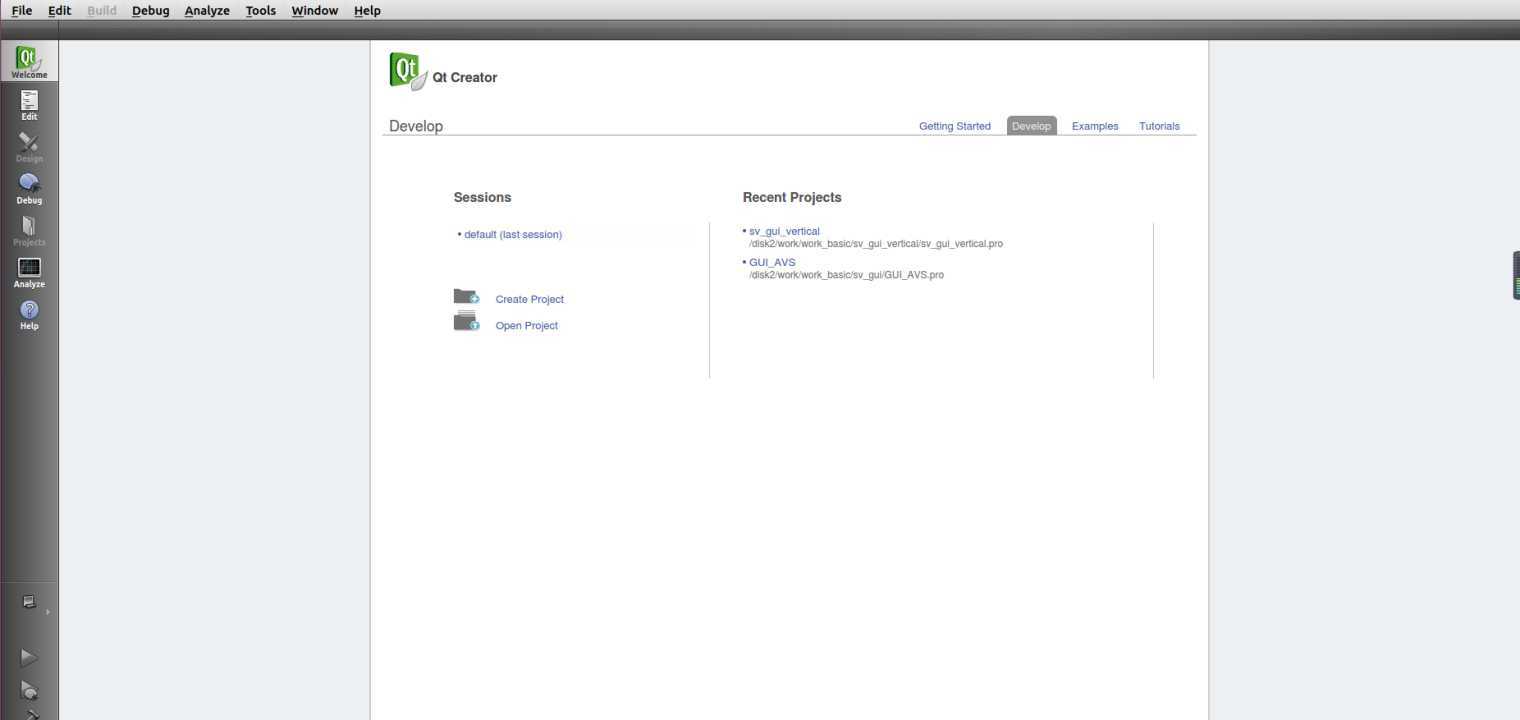The height and width of the screenshot is (720, 1520).
Task: Open Projects mode icon
Action: tap(29, 231)
